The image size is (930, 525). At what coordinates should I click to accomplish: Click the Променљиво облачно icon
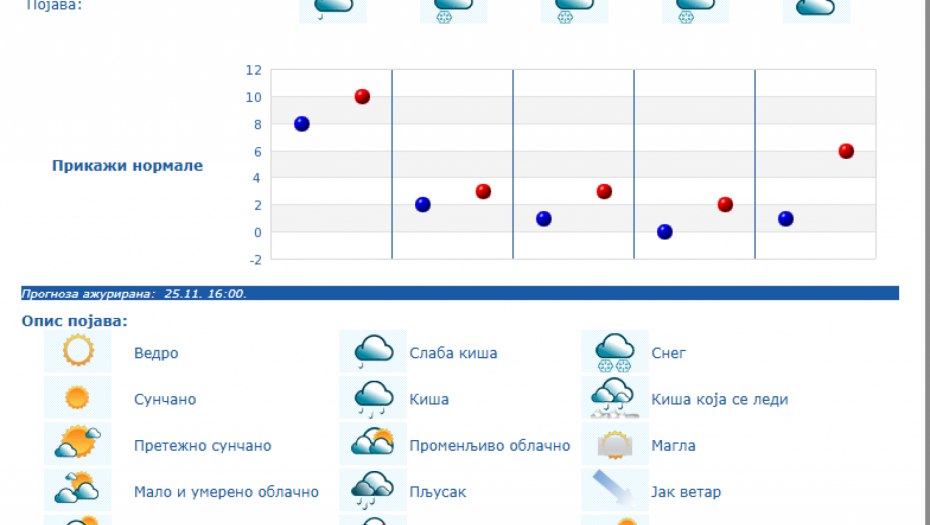pyautogui.click(x=373, y=444)
